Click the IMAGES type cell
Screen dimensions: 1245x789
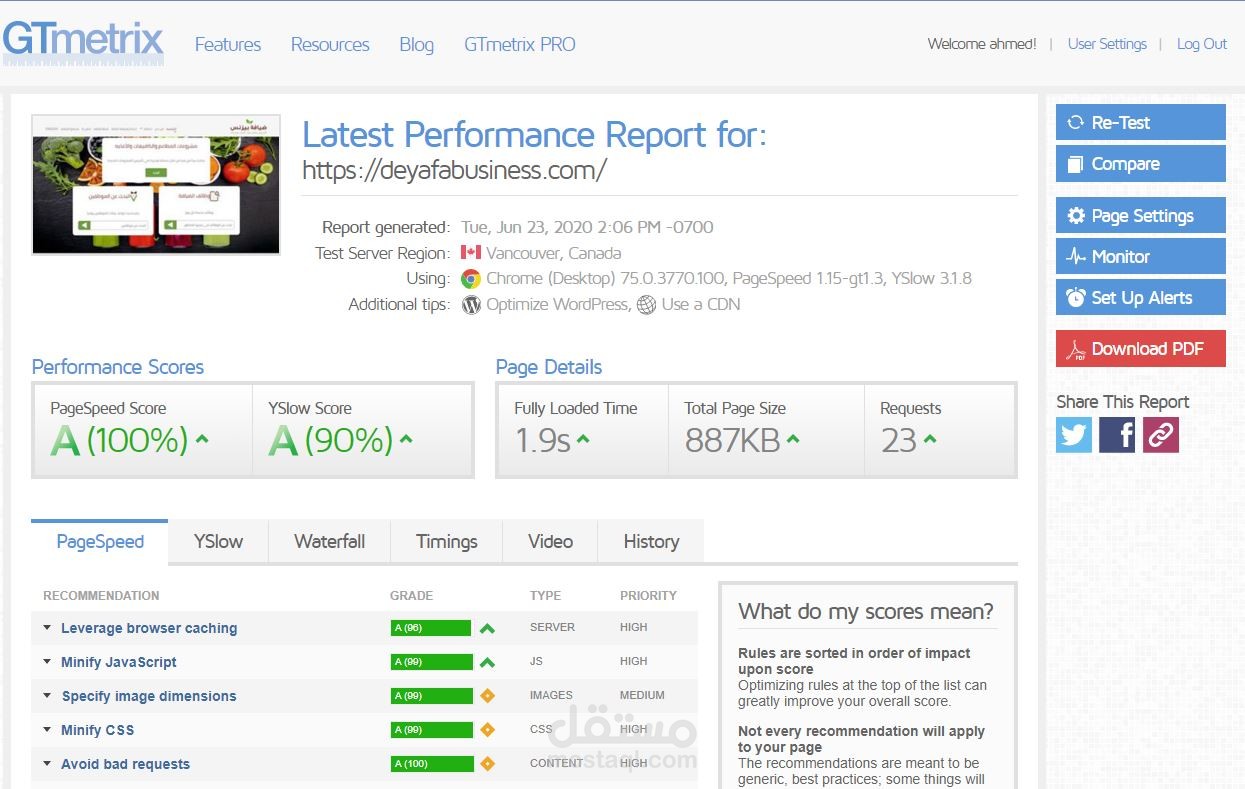tap(551, 695)
